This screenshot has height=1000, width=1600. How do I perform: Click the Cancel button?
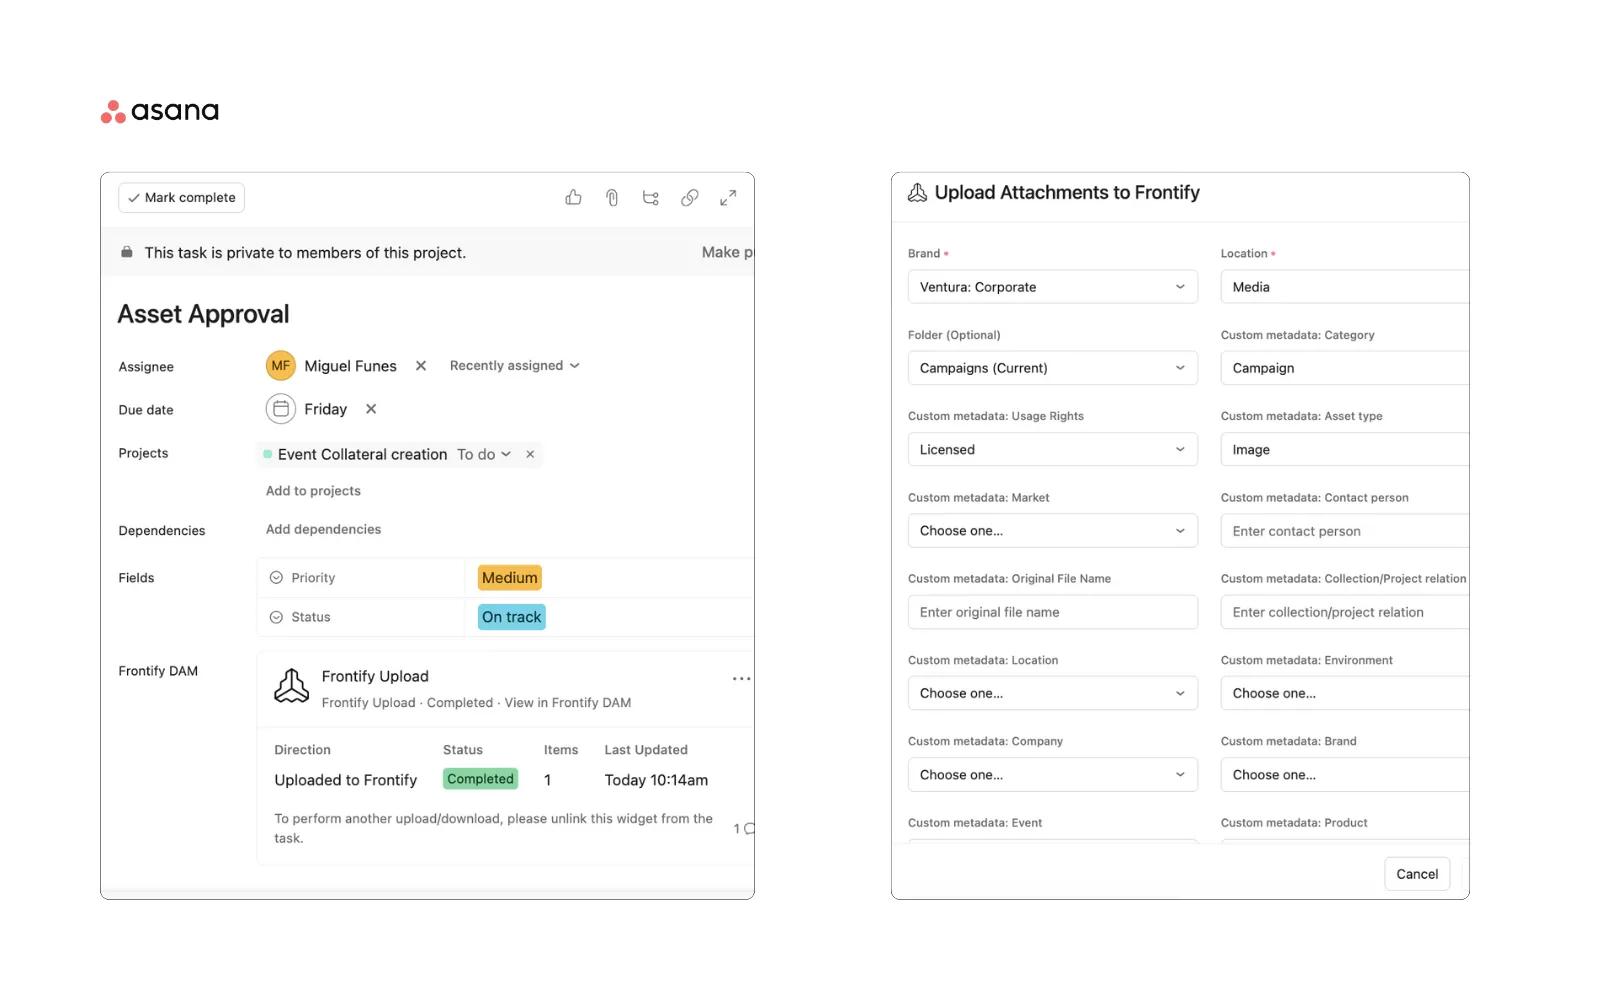click(1416, 874)
